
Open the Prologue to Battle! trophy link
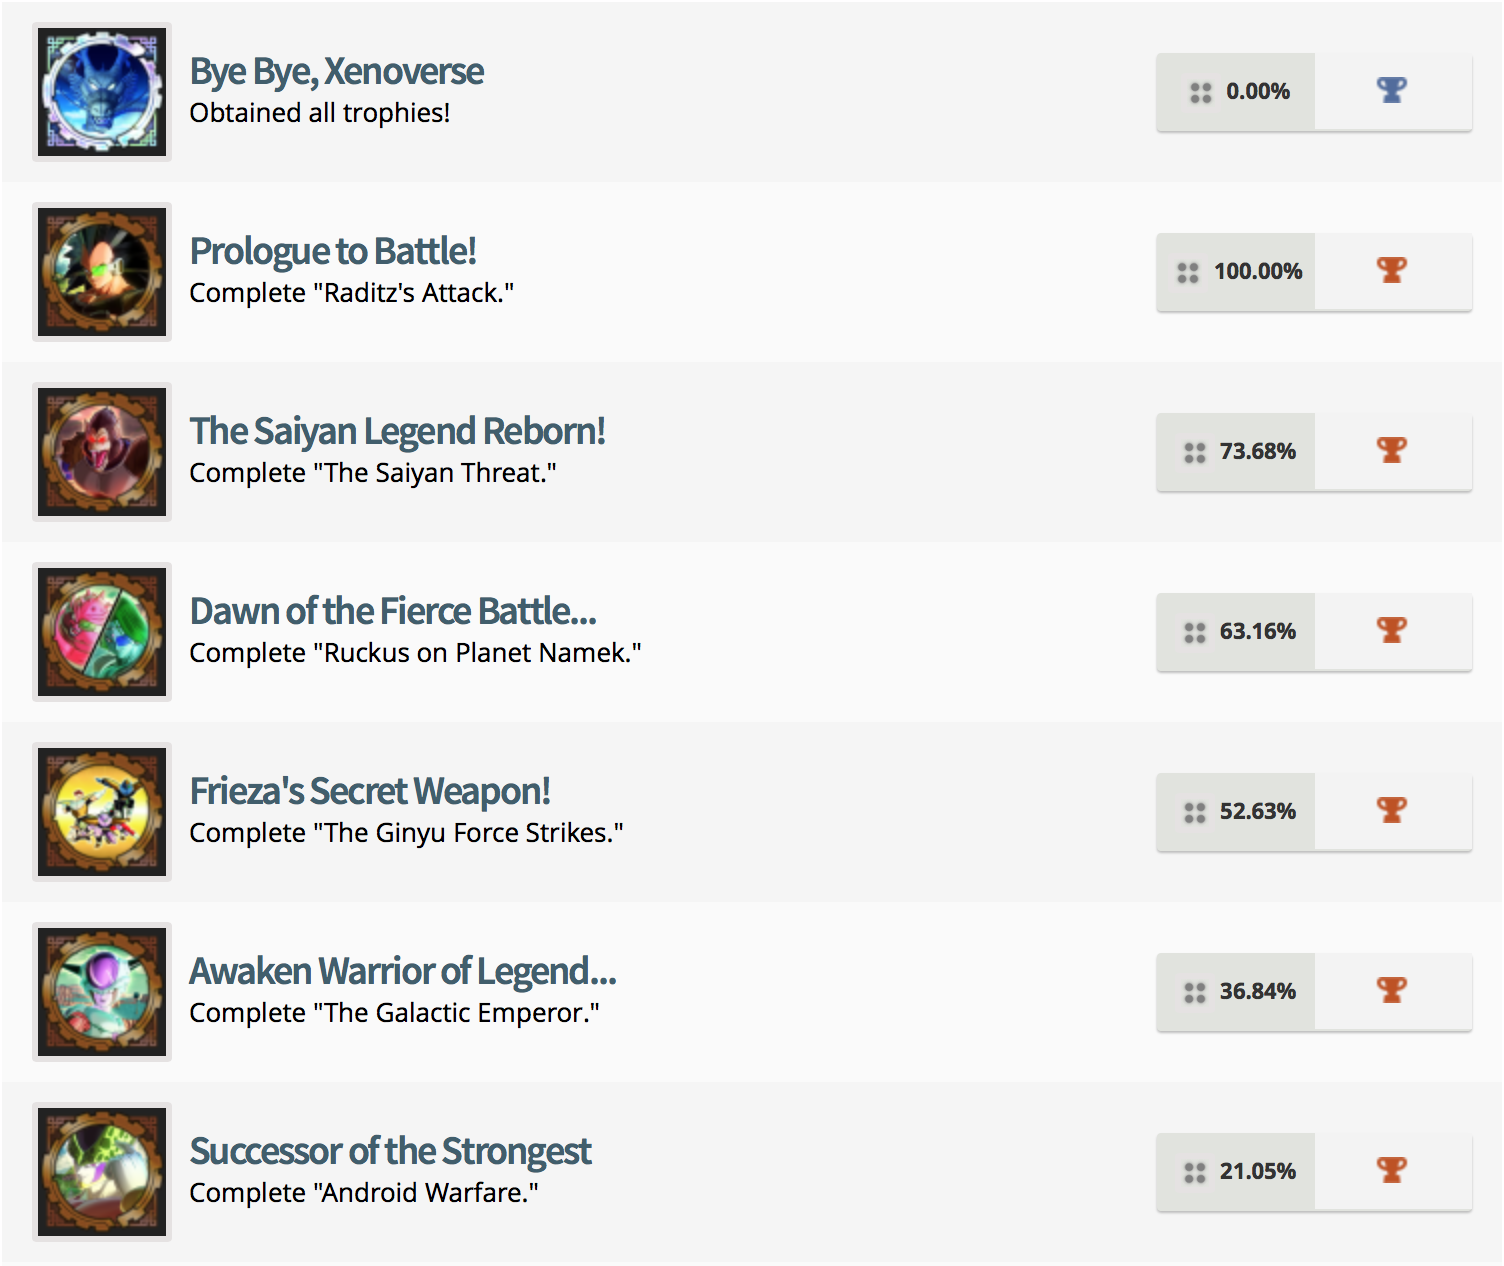(x=332, y=252)
